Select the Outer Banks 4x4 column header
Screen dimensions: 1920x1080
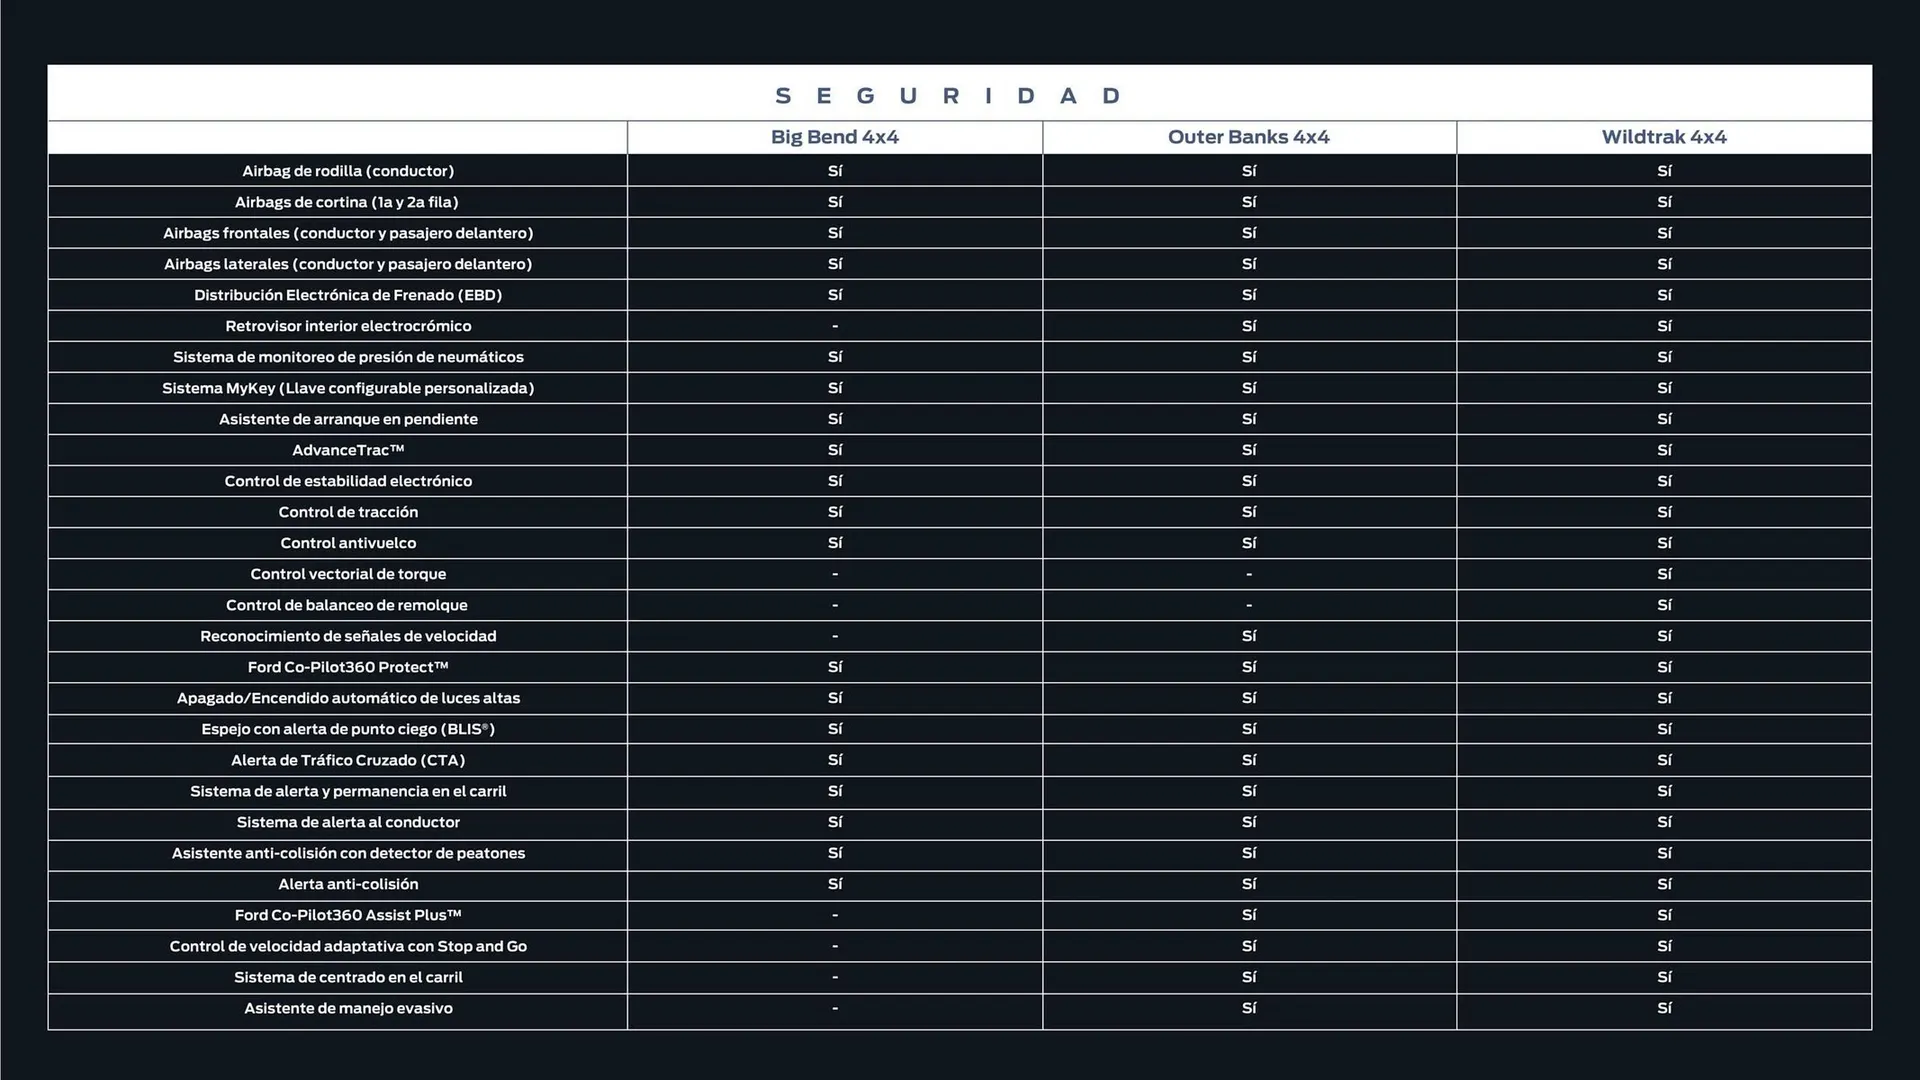pos(1249,137)
